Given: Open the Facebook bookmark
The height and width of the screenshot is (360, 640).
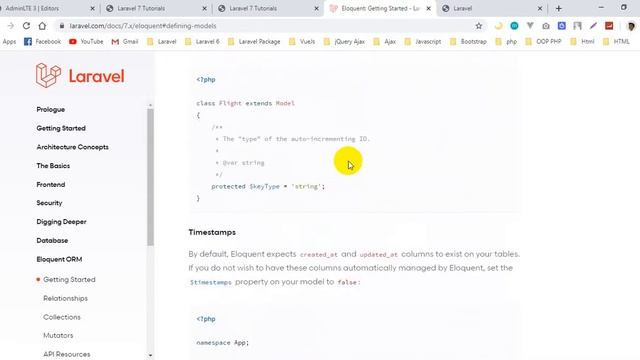Looking at the screenshot, I should 42,41.
